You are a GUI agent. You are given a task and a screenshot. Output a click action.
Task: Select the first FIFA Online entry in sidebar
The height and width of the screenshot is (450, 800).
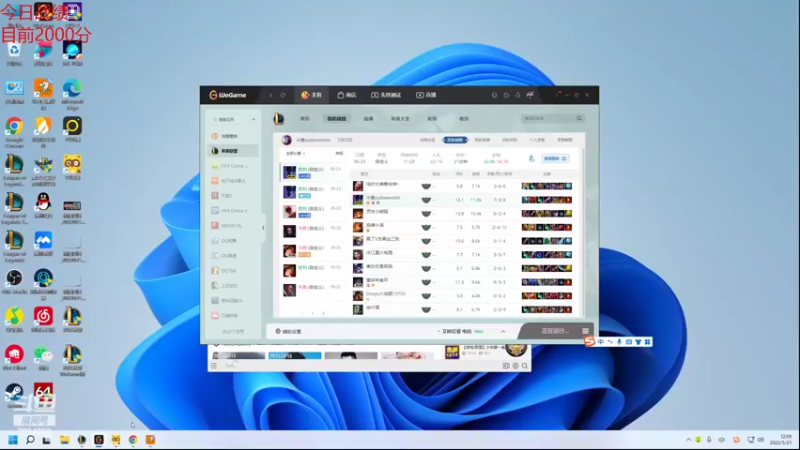point(233,166)
